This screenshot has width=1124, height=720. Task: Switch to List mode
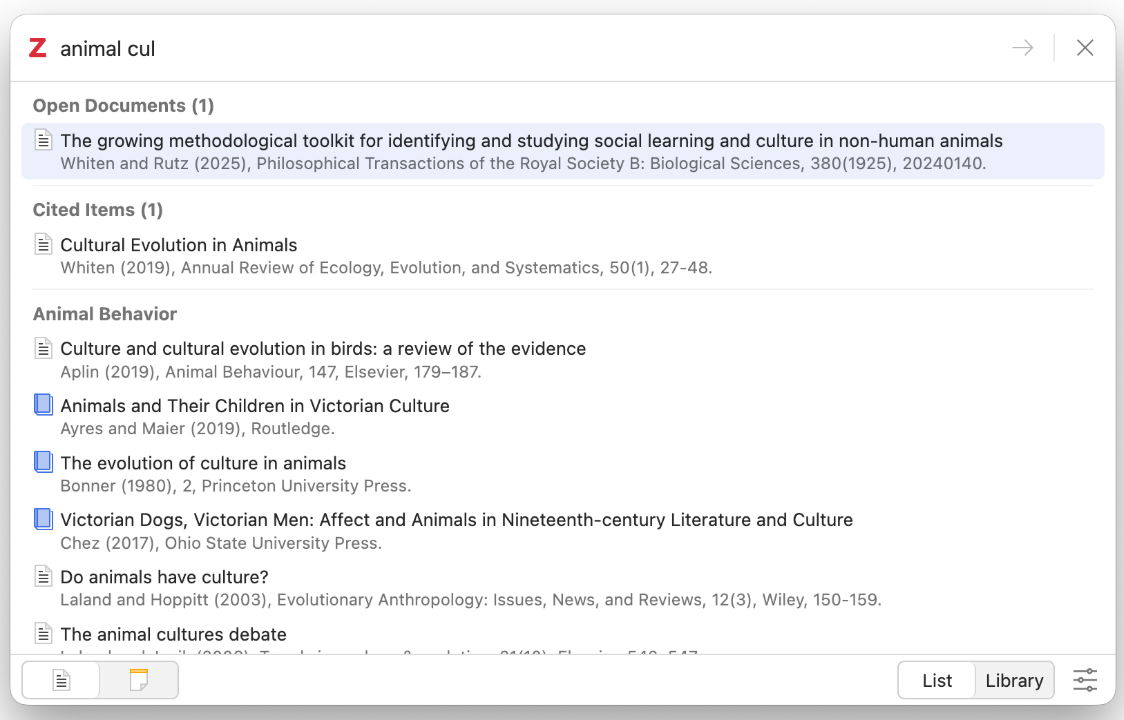coord(937,680)
